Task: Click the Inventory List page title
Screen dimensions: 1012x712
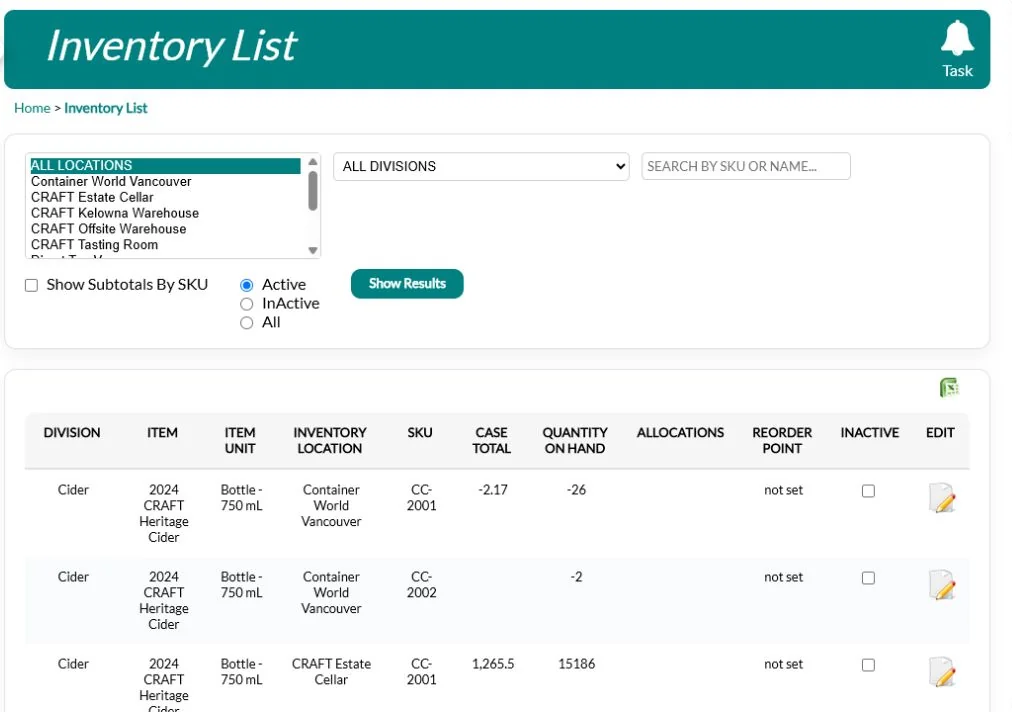Action: [172, 46]
